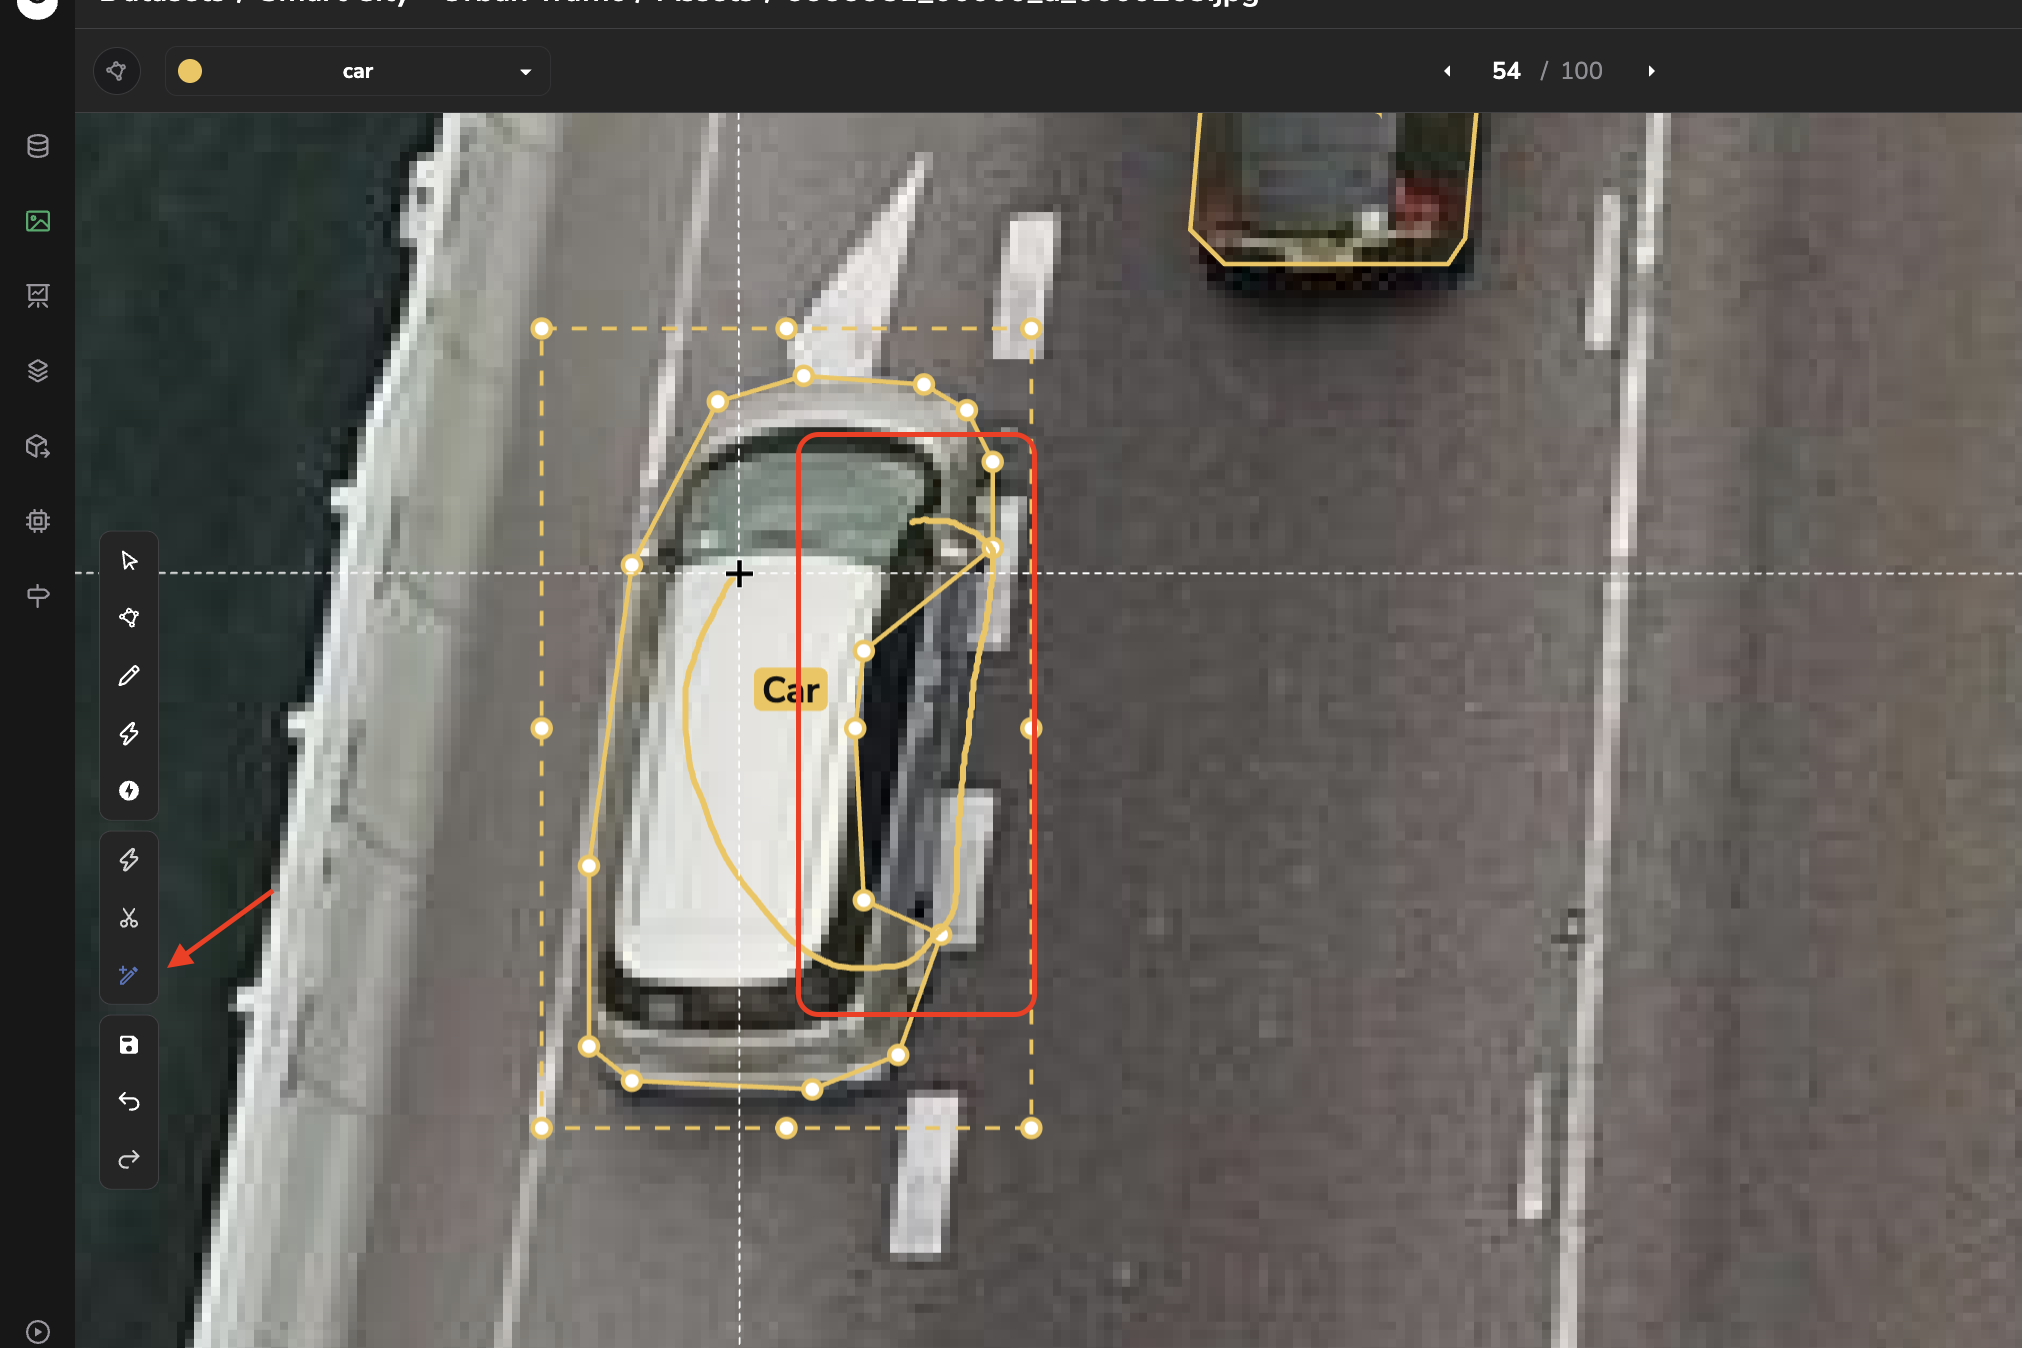Go to the next image
The width and height of the screenshot is (2022, 1348).
[x=1651, y=71]
